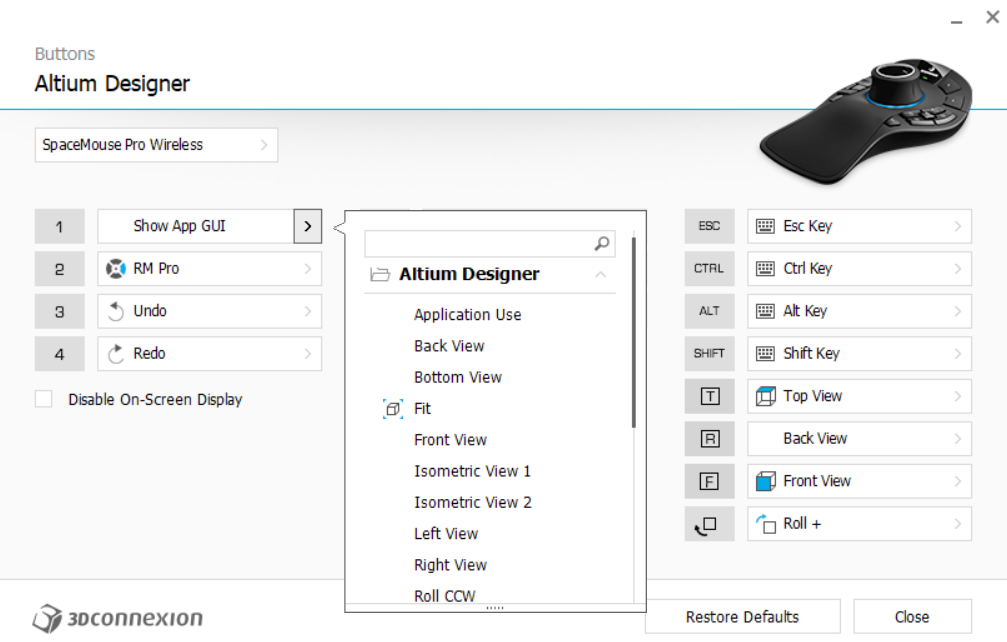Select Bottom View from command list
Screen dimensions: 1007x642
(x=458, y=377)
